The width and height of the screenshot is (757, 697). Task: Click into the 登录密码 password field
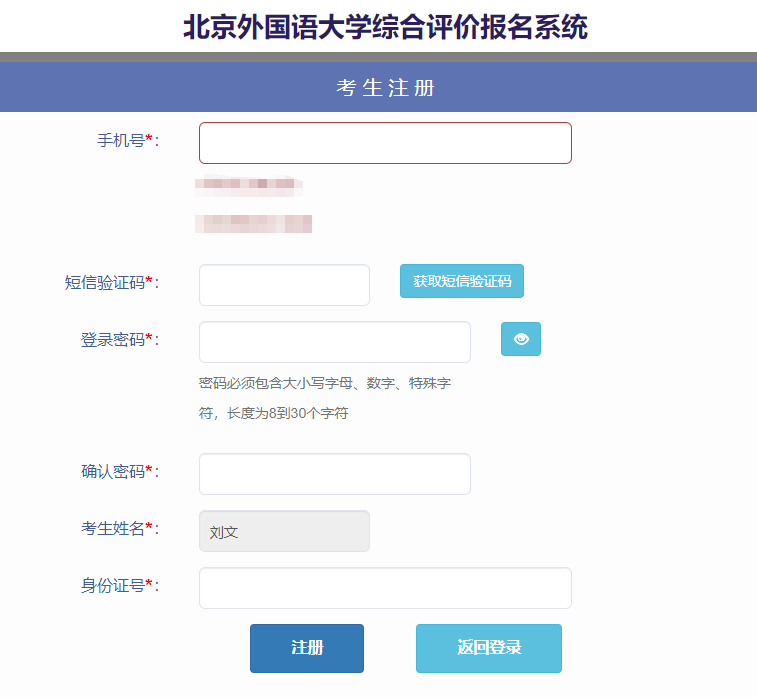click(334, 342)
